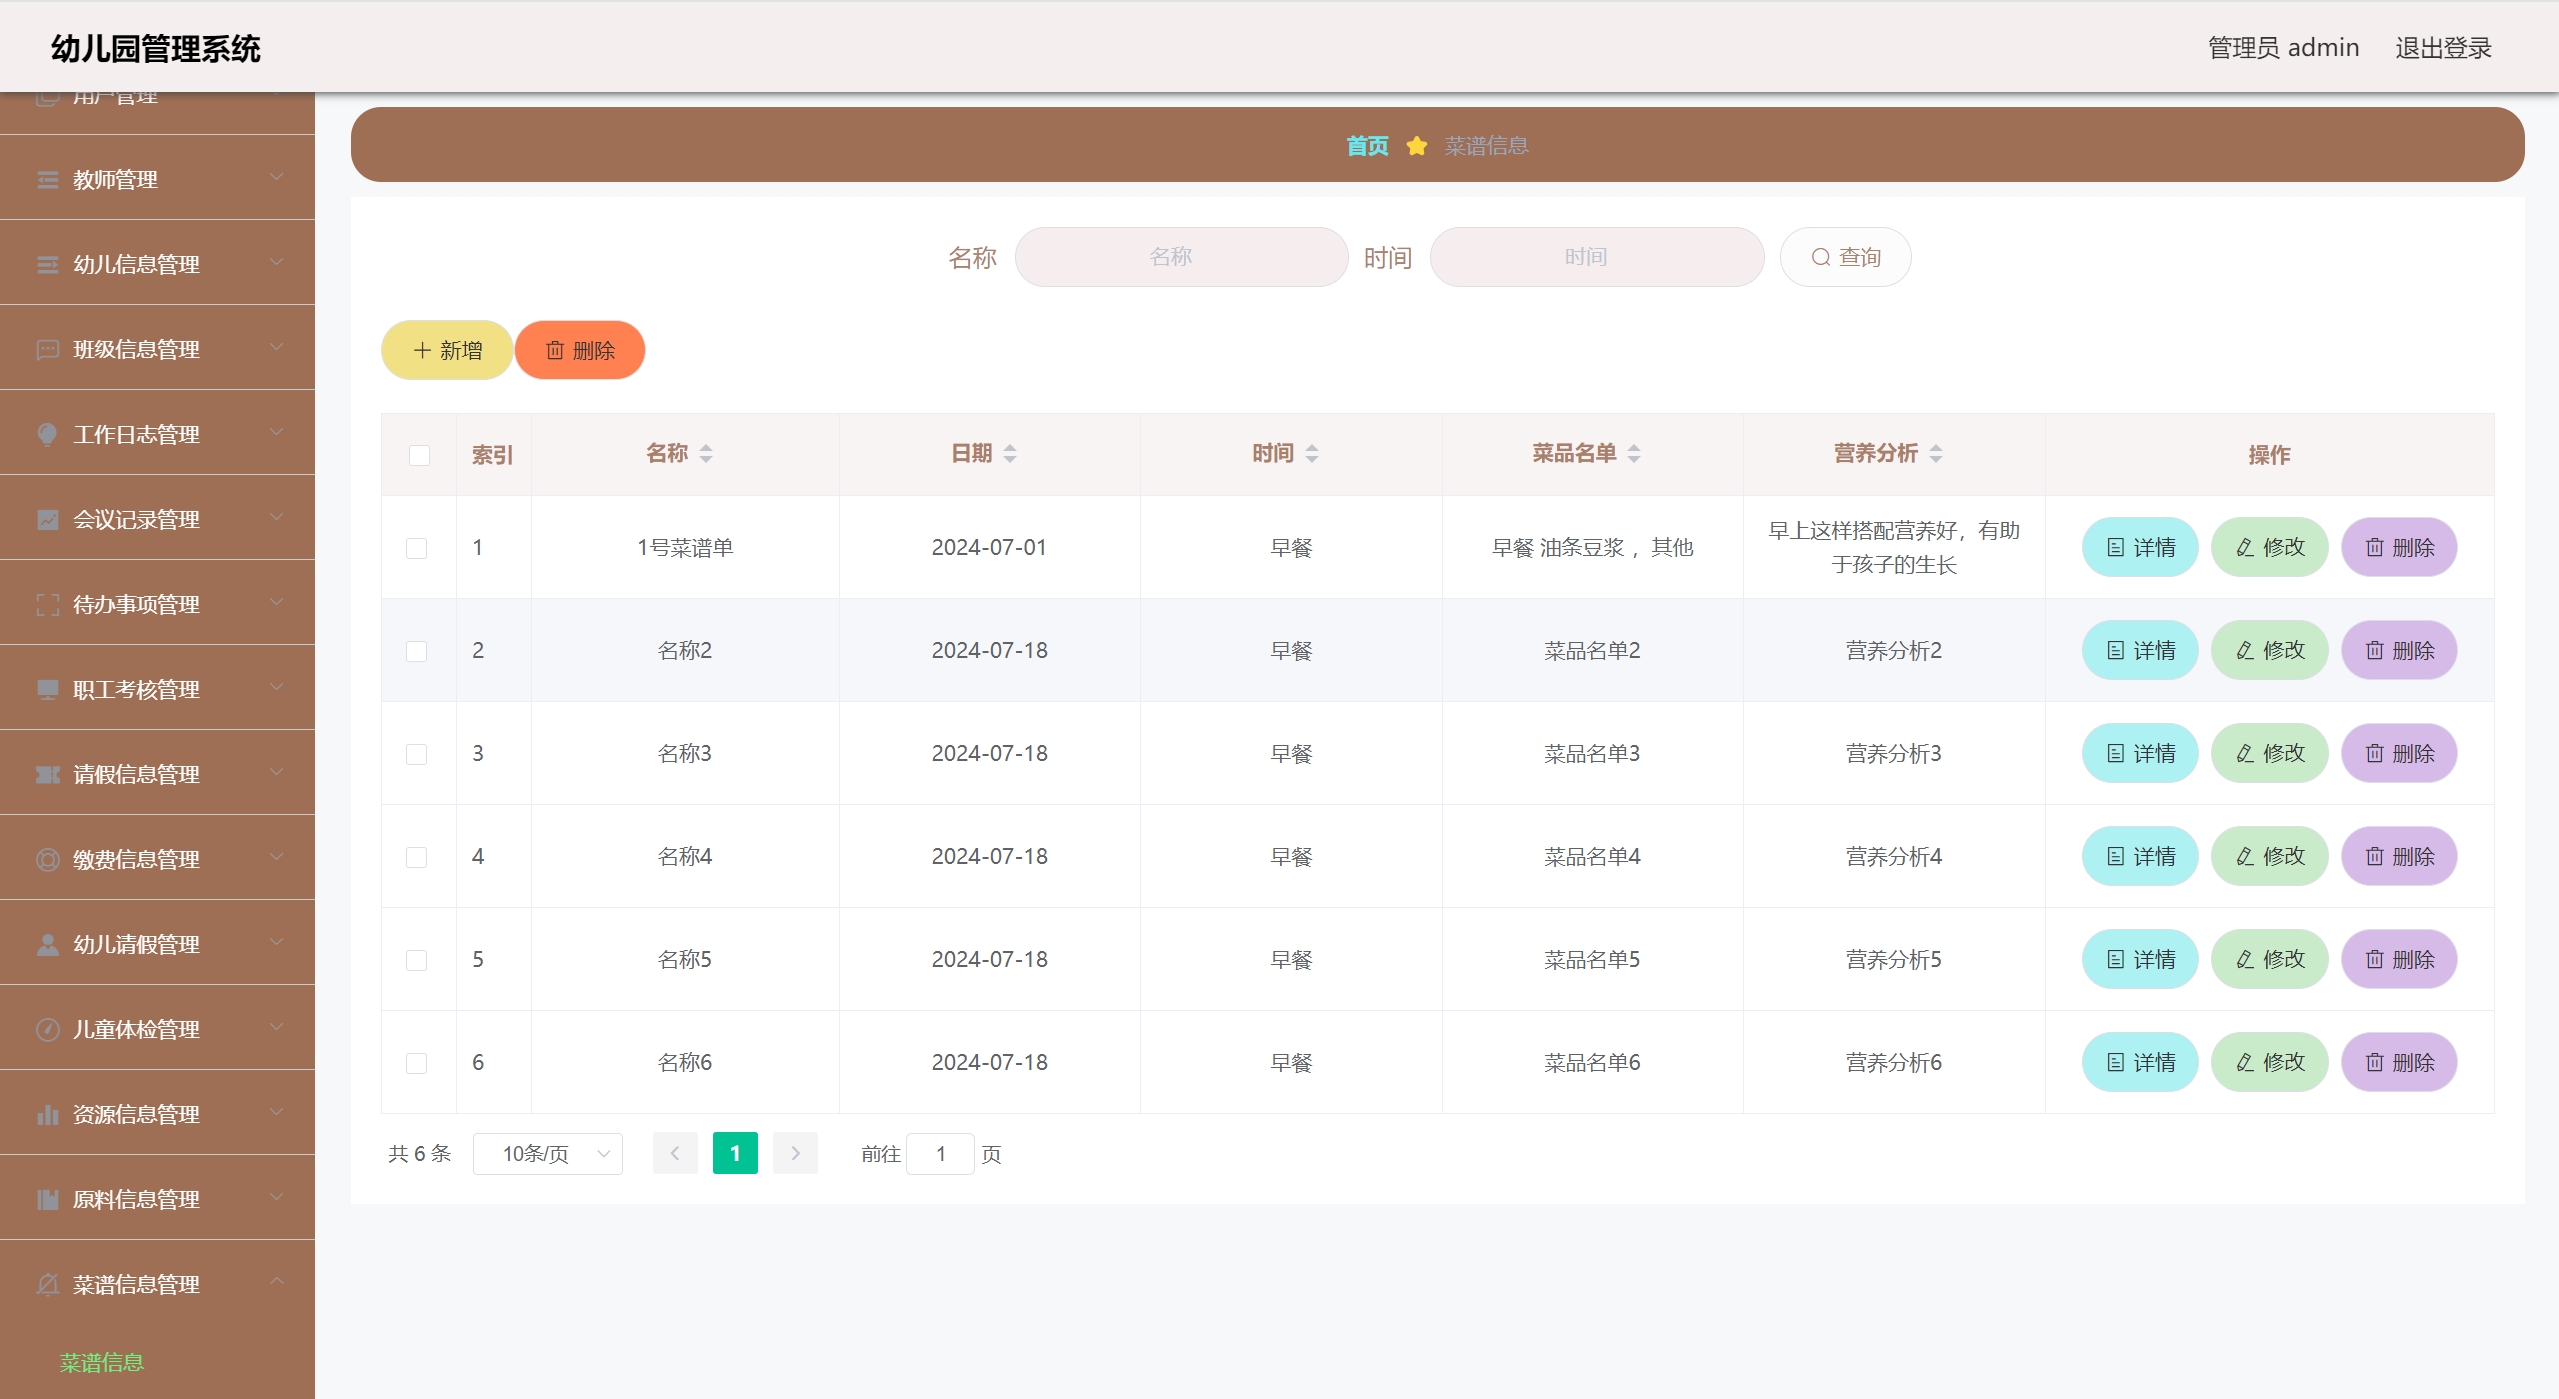Click the star icon in breadcrumb

click(x=1416, y=146)
